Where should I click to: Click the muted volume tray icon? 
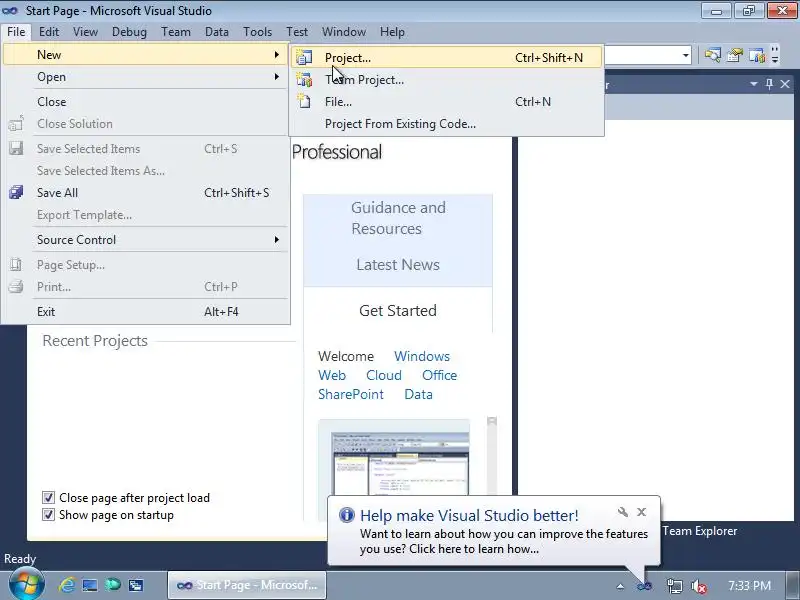pos(698,586)
